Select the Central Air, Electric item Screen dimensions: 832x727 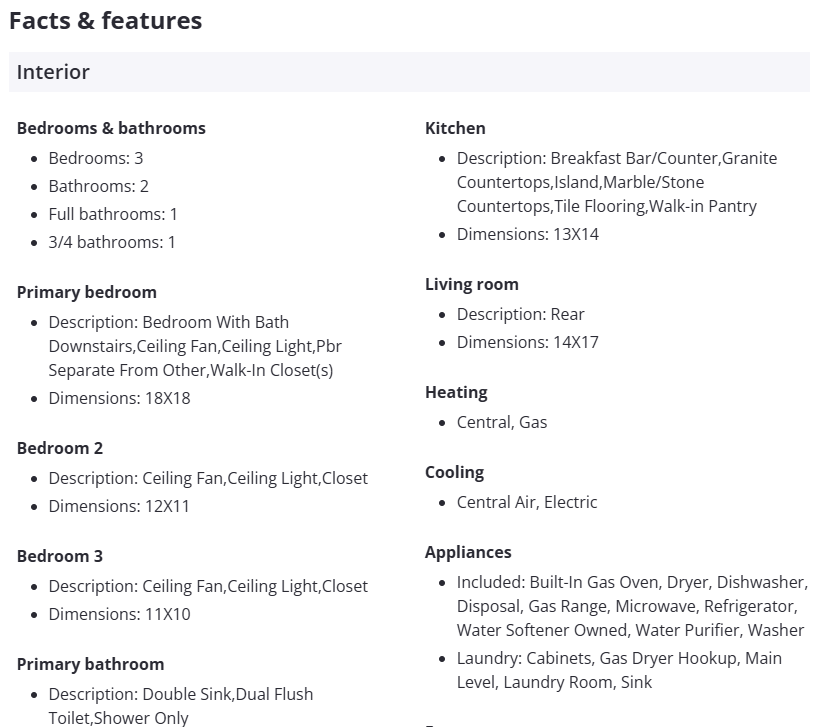click(527, 502)
